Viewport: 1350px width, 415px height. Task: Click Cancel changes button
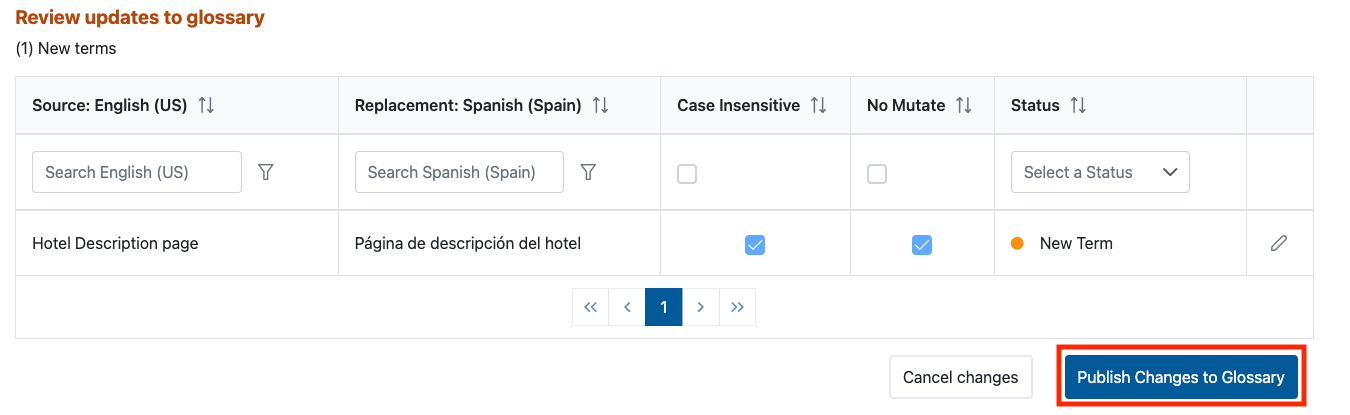click(x=960, y=377)
